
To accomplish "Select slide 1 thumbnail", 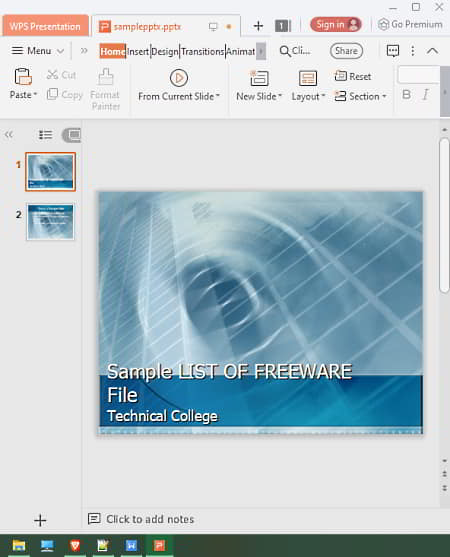I will [50, 172].
